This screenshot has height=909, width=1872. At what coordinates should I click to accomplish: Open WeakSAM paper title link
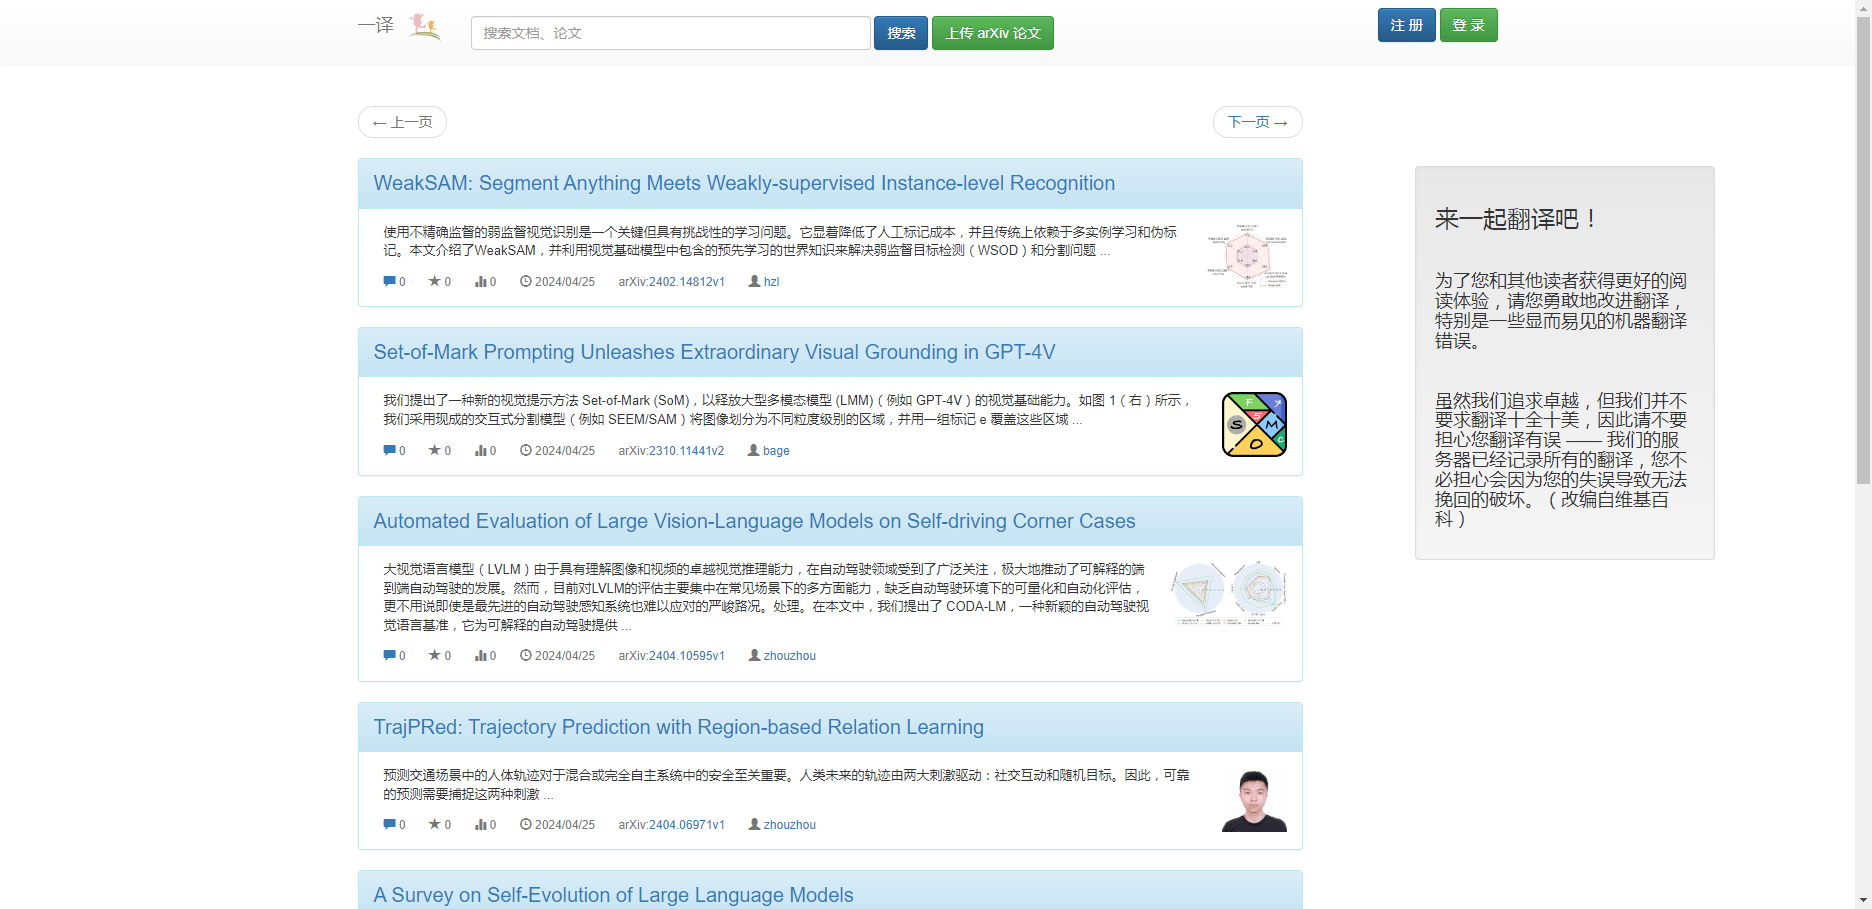(x=744, y=183)
